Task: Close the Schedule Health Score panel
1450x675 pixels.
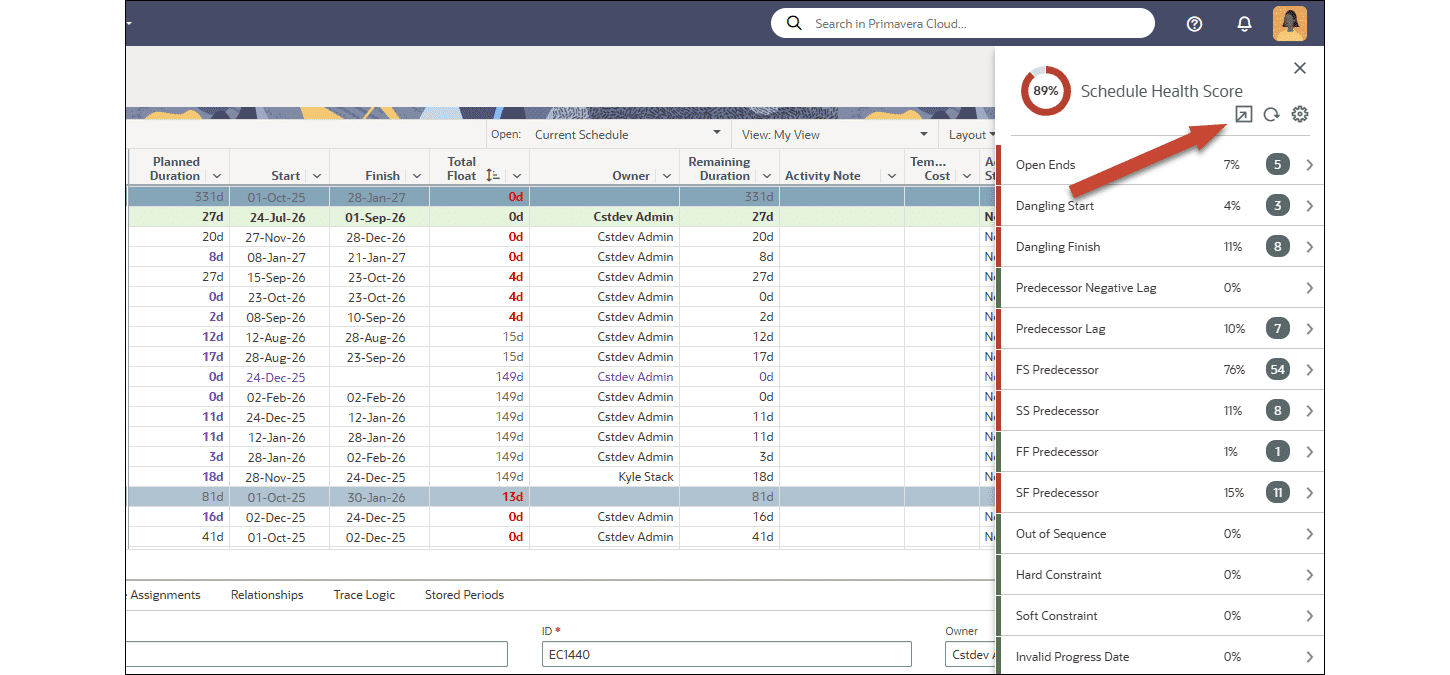Action: coord(1299,68)
